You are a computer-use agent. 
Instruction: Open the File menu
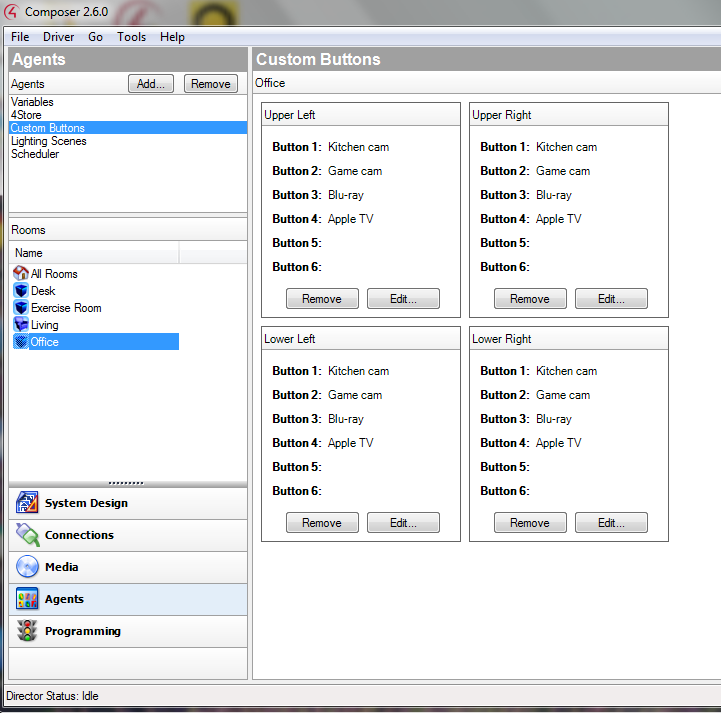point(20,37)
